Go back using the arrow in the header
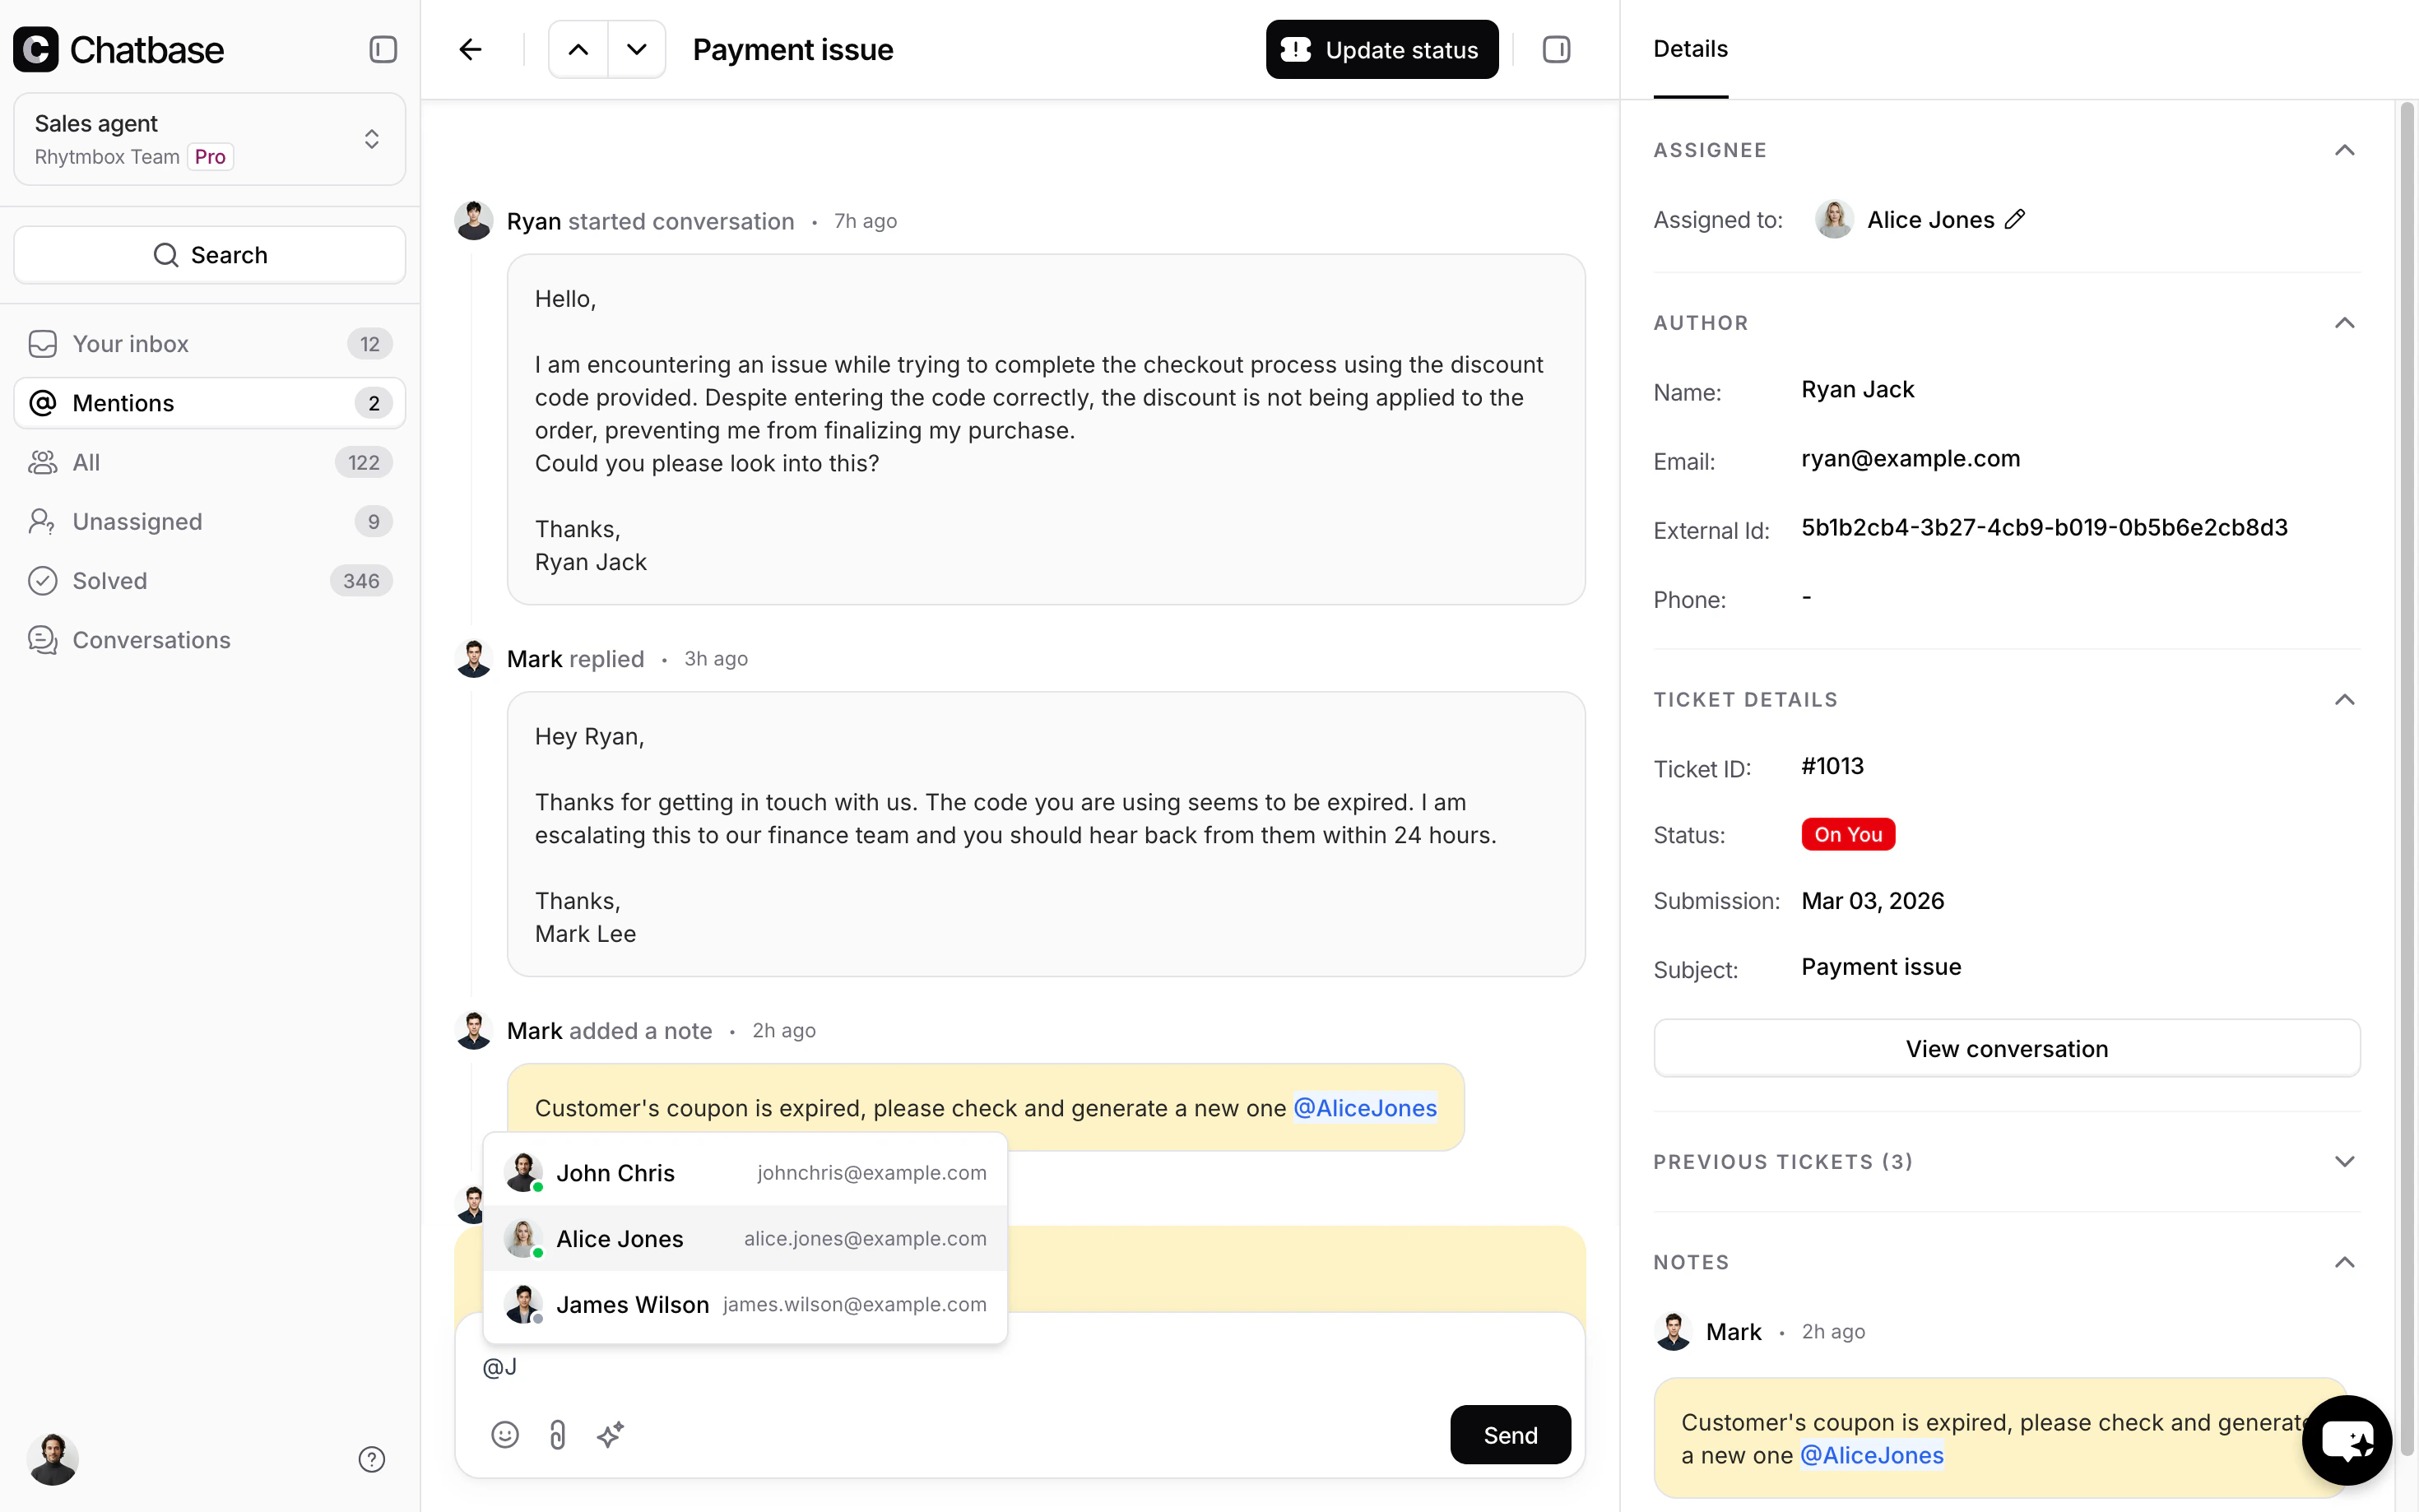This screenshot has width=2419, height=1512. [x=469, y=48]
